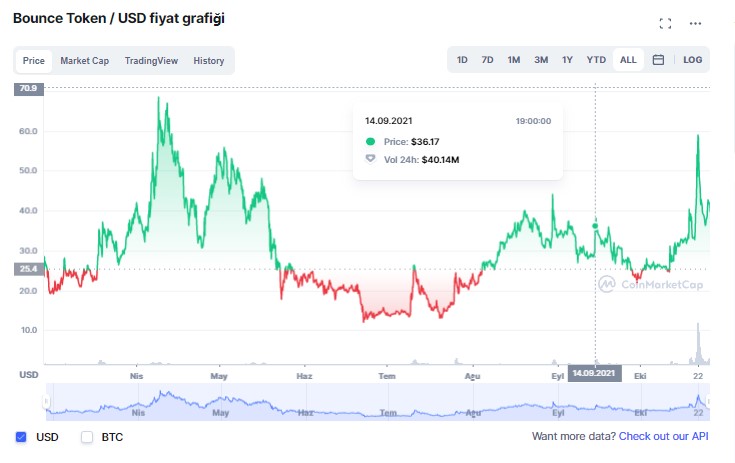The image size is (735, 463).
Task: Click the 19:00:00 tooltip time
Action: [x=533, y=121]
